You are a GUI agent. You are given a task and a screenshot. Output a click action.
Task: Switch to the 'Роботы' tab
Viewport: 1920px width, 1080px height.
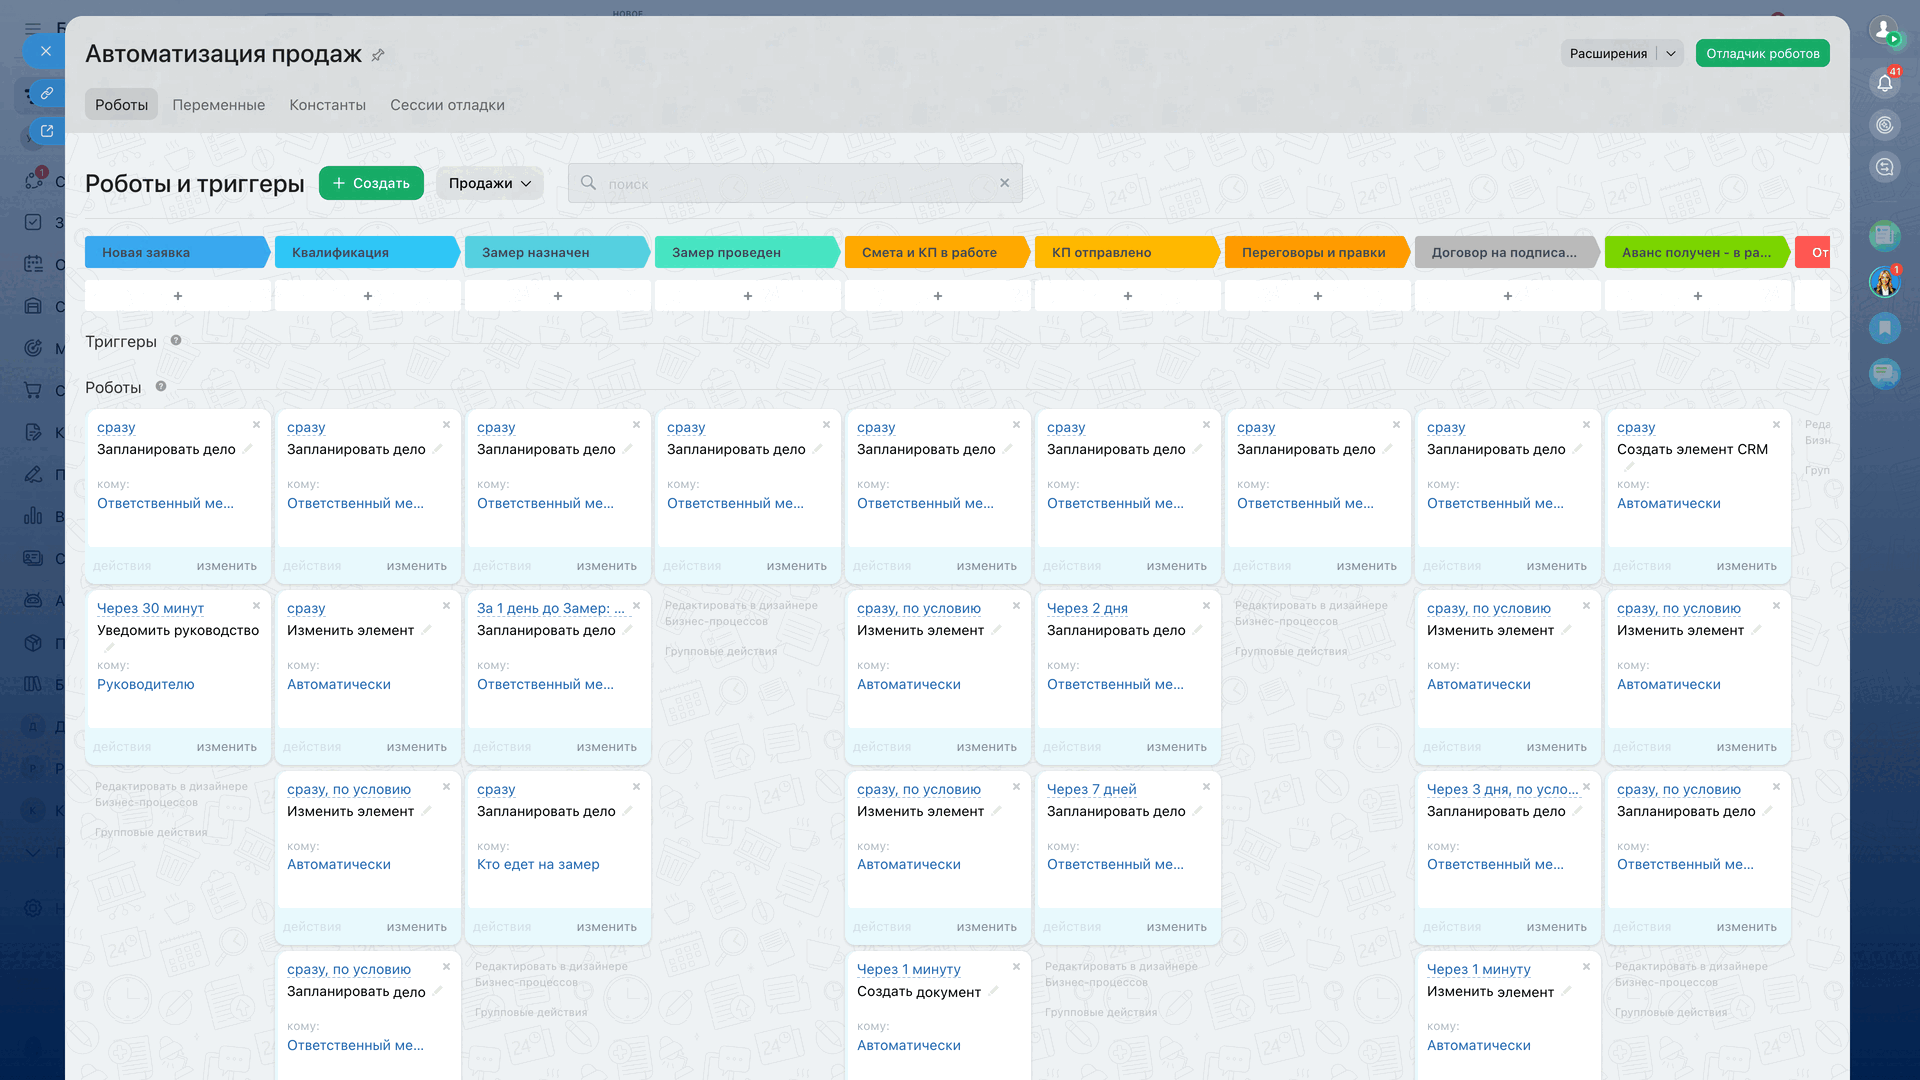[121, 105]
